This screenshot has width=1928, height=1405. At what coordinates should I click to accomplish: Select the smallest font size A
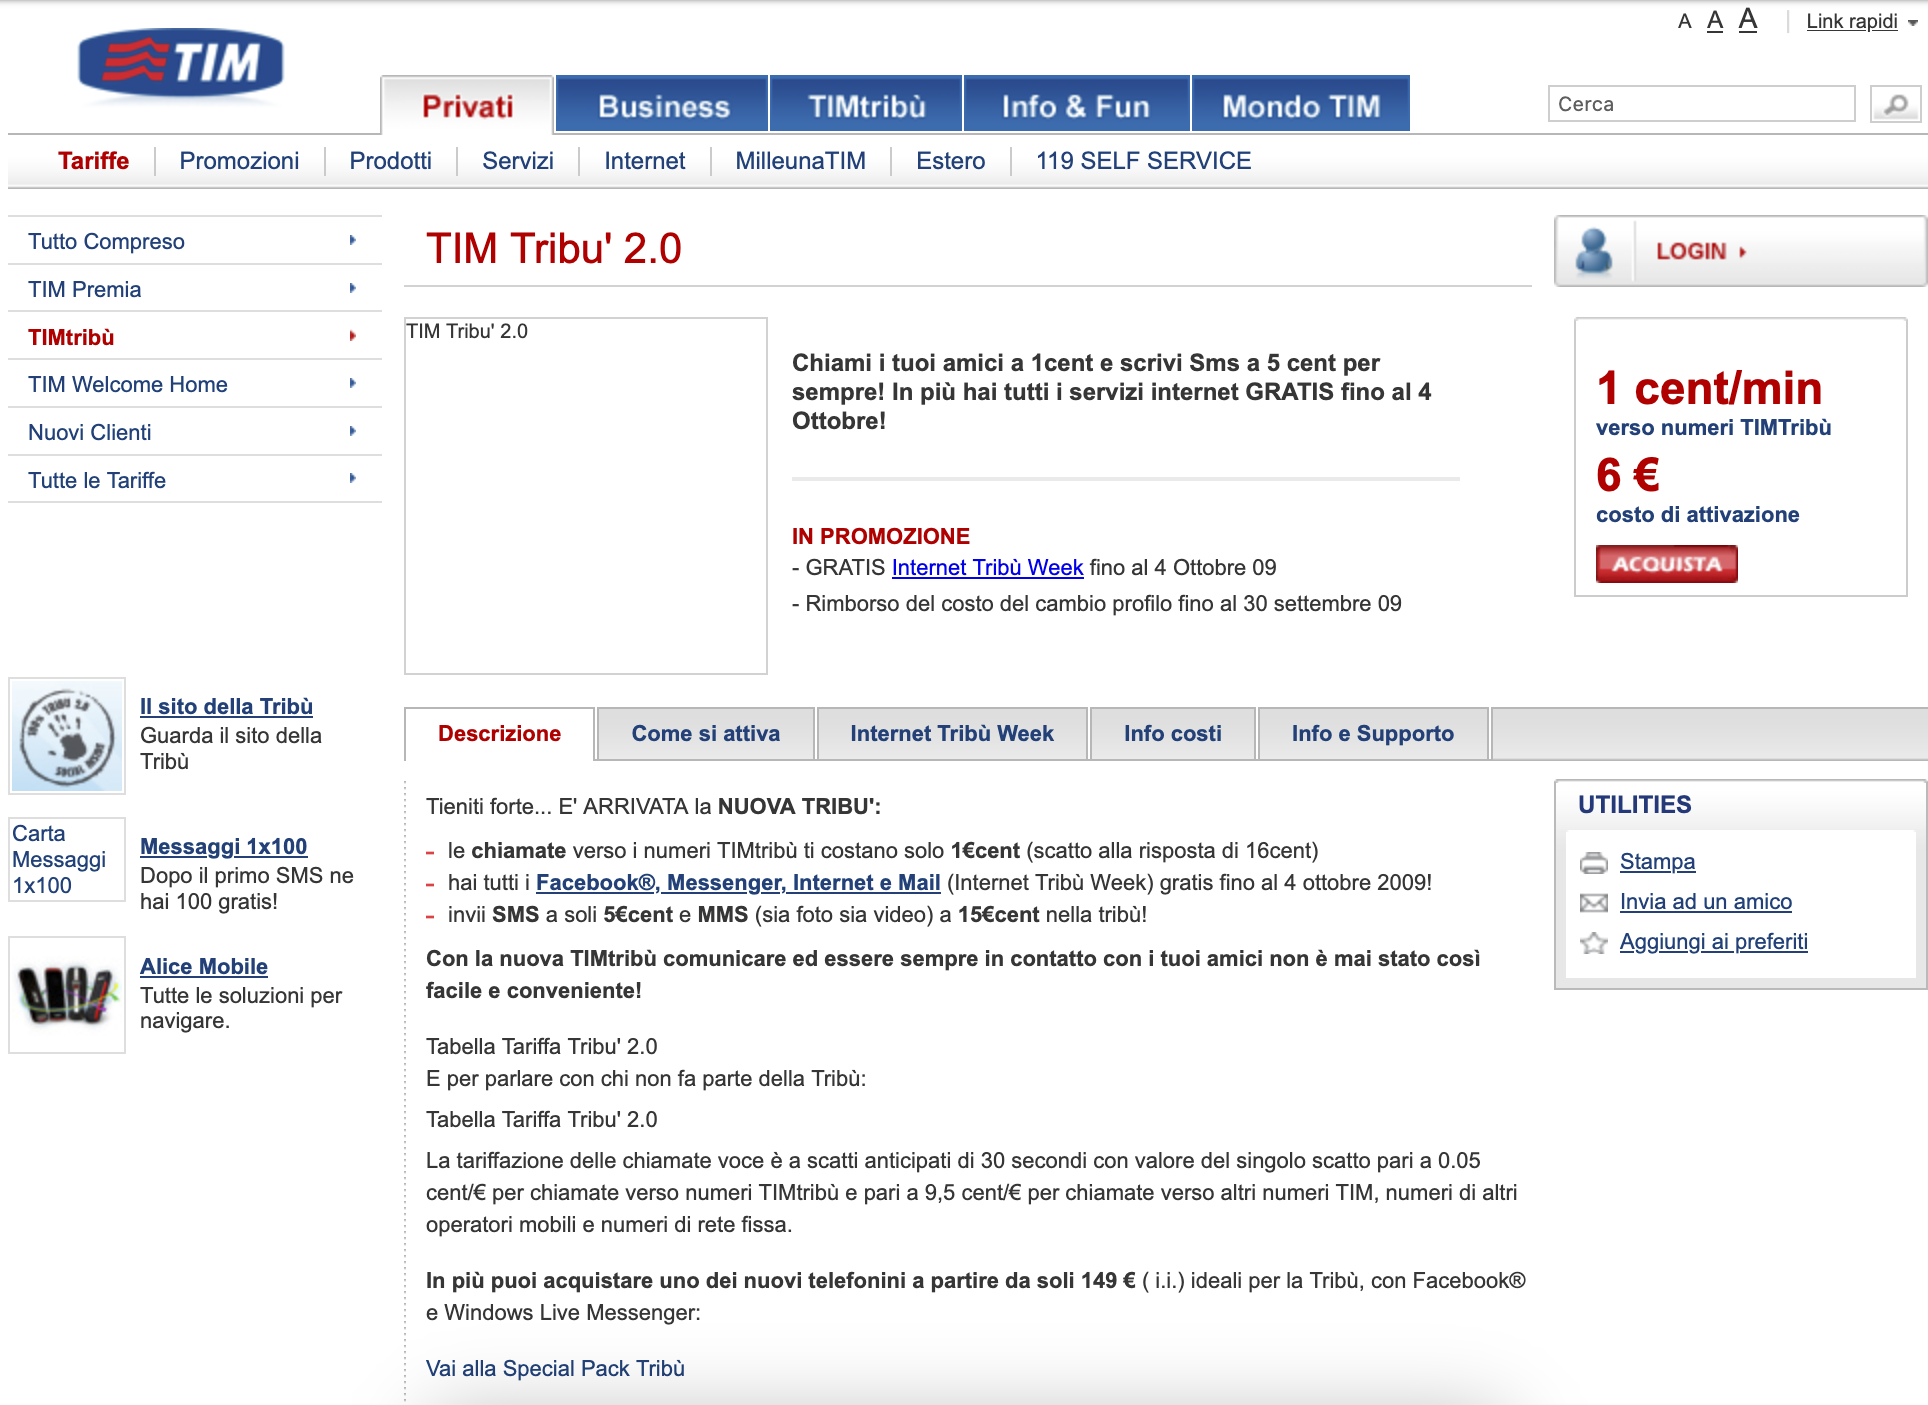coord(1685,22)
